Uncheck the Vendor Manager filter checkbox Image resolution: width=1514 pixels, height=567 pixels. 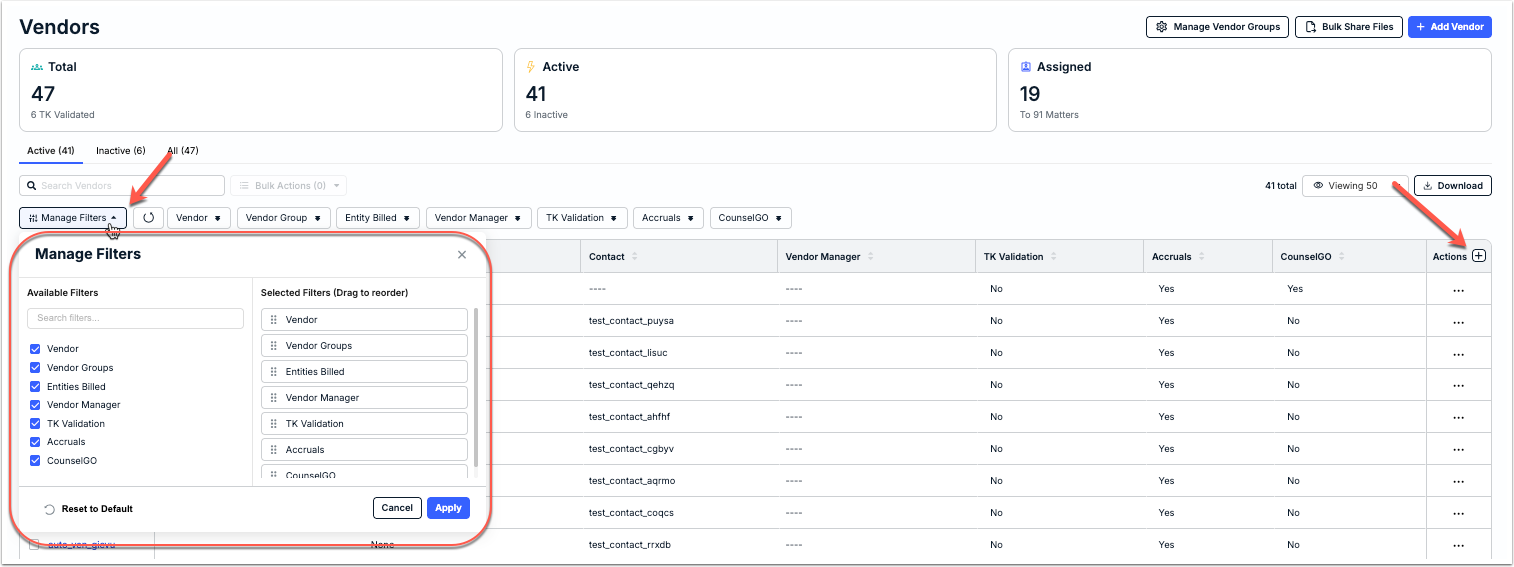tap(35, 405)
